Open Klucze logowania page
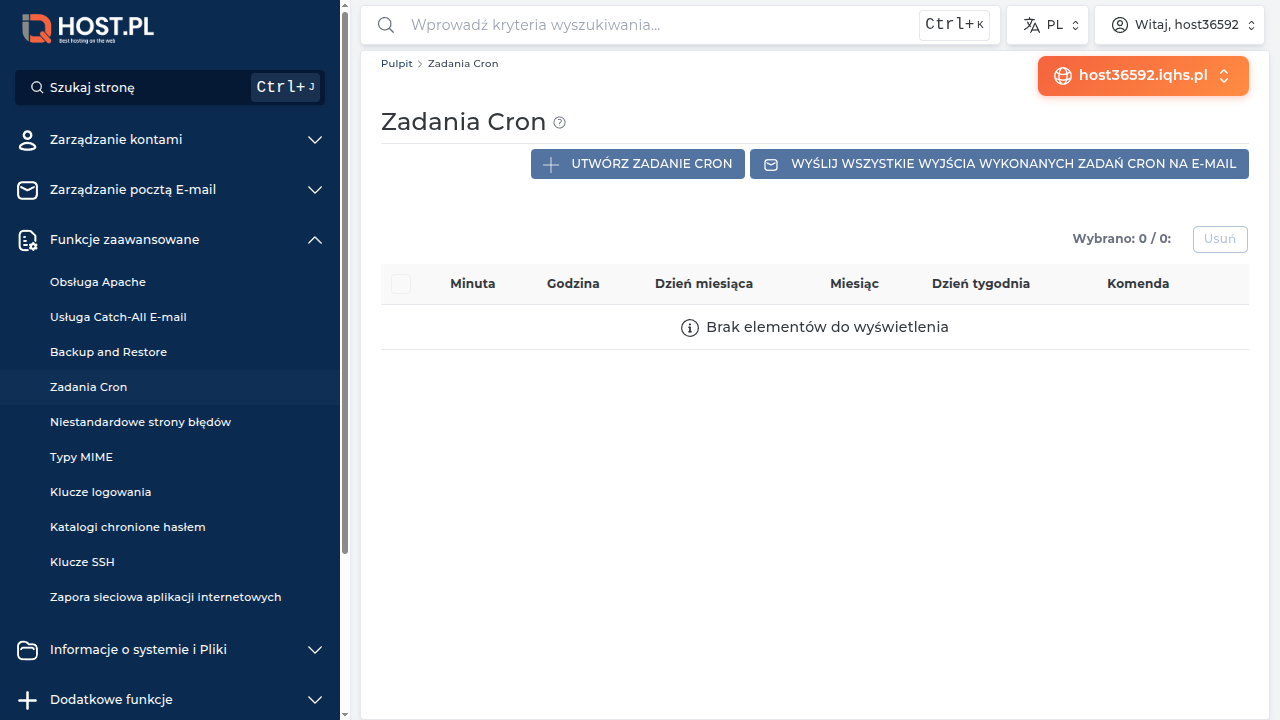The height and width of the screenshot is (720, 1280). pos(100,492)
